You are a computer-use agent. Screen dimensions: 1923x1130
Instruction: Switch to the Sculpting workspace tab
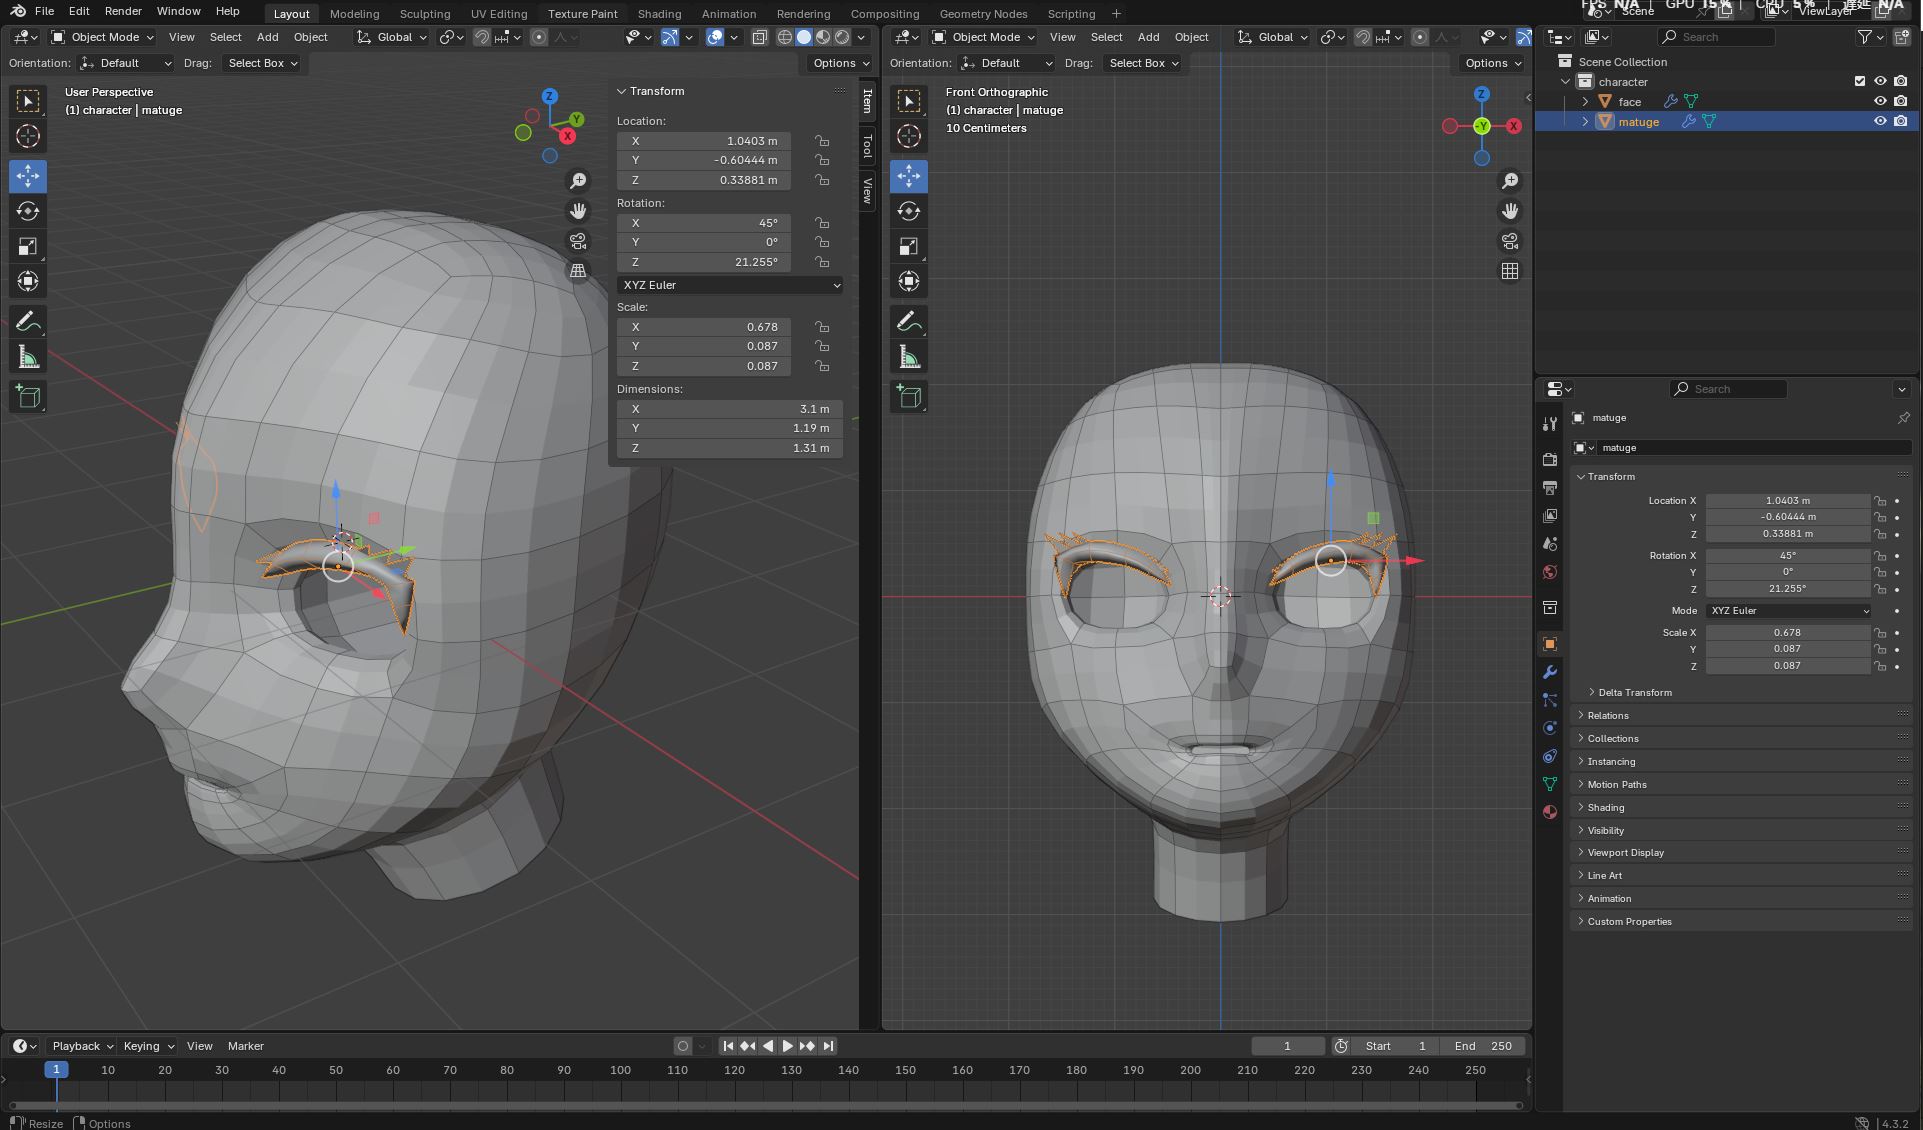(x=424, y=14)
